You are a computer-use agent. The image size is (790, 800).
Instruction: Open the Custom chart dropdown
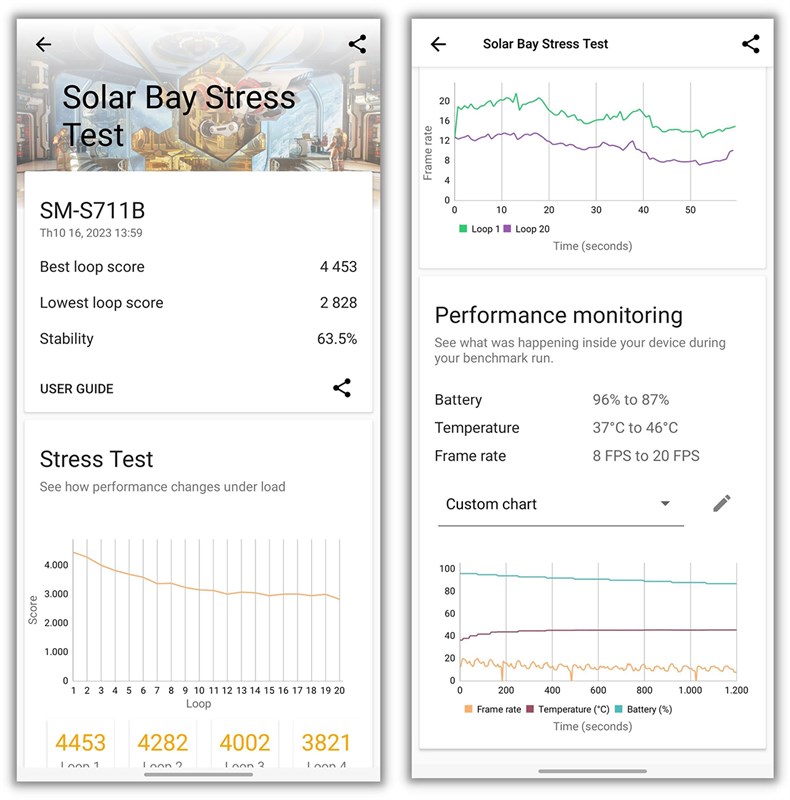(x=560, y=505)
